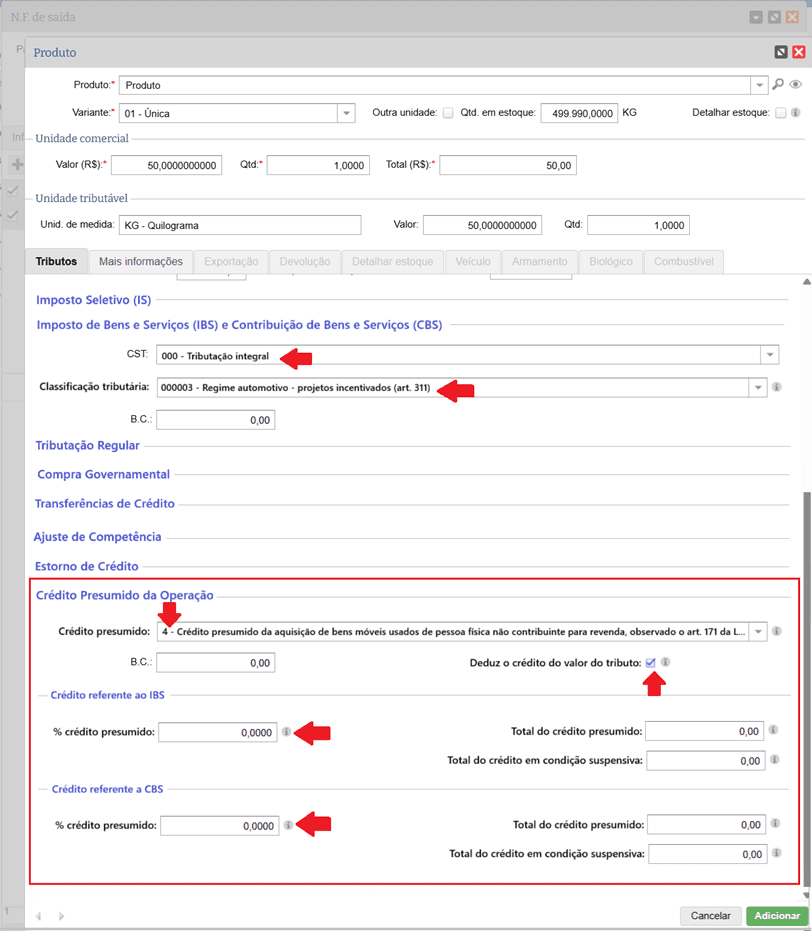Select the Tributos tab
This screenshot has height=931, width=812.
[x=56, y=262]
